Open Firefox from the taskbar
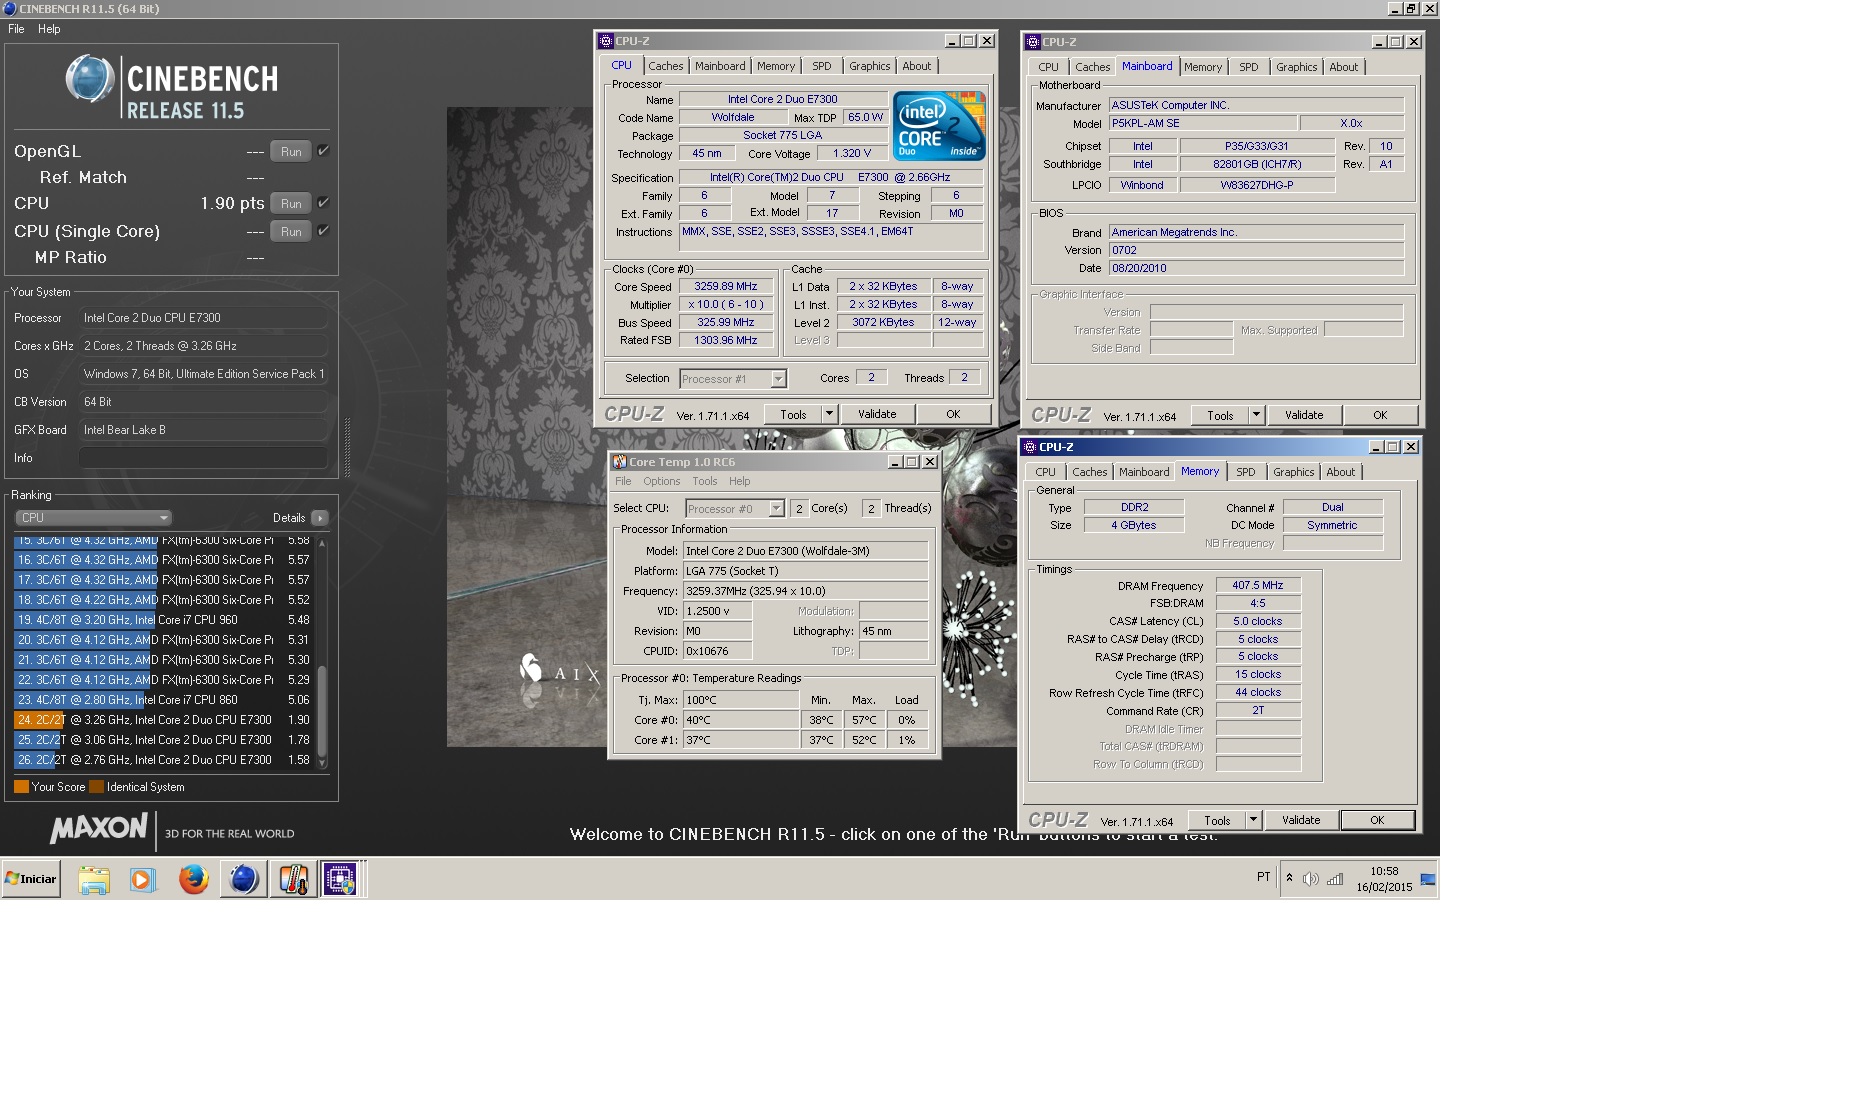The height and width of the screenshot is (1105, 1865). pos(193,879)
